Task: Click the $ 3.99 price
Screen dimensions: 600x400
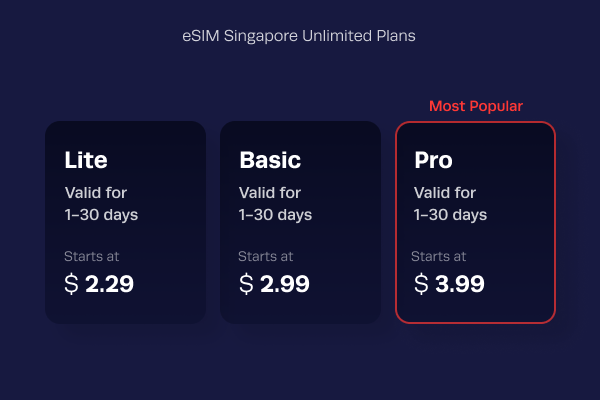Action: pos(449,284)
